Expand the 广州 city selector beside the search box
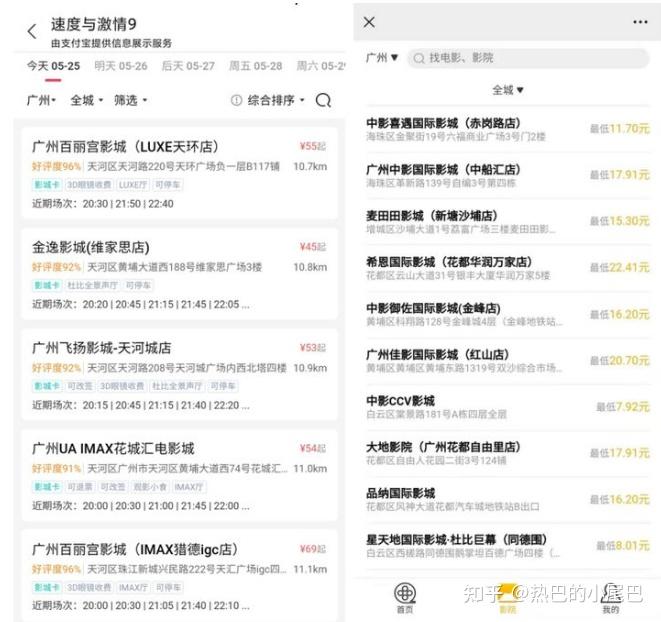The width and height of the screenshot is (661, 622). point(382,57)
